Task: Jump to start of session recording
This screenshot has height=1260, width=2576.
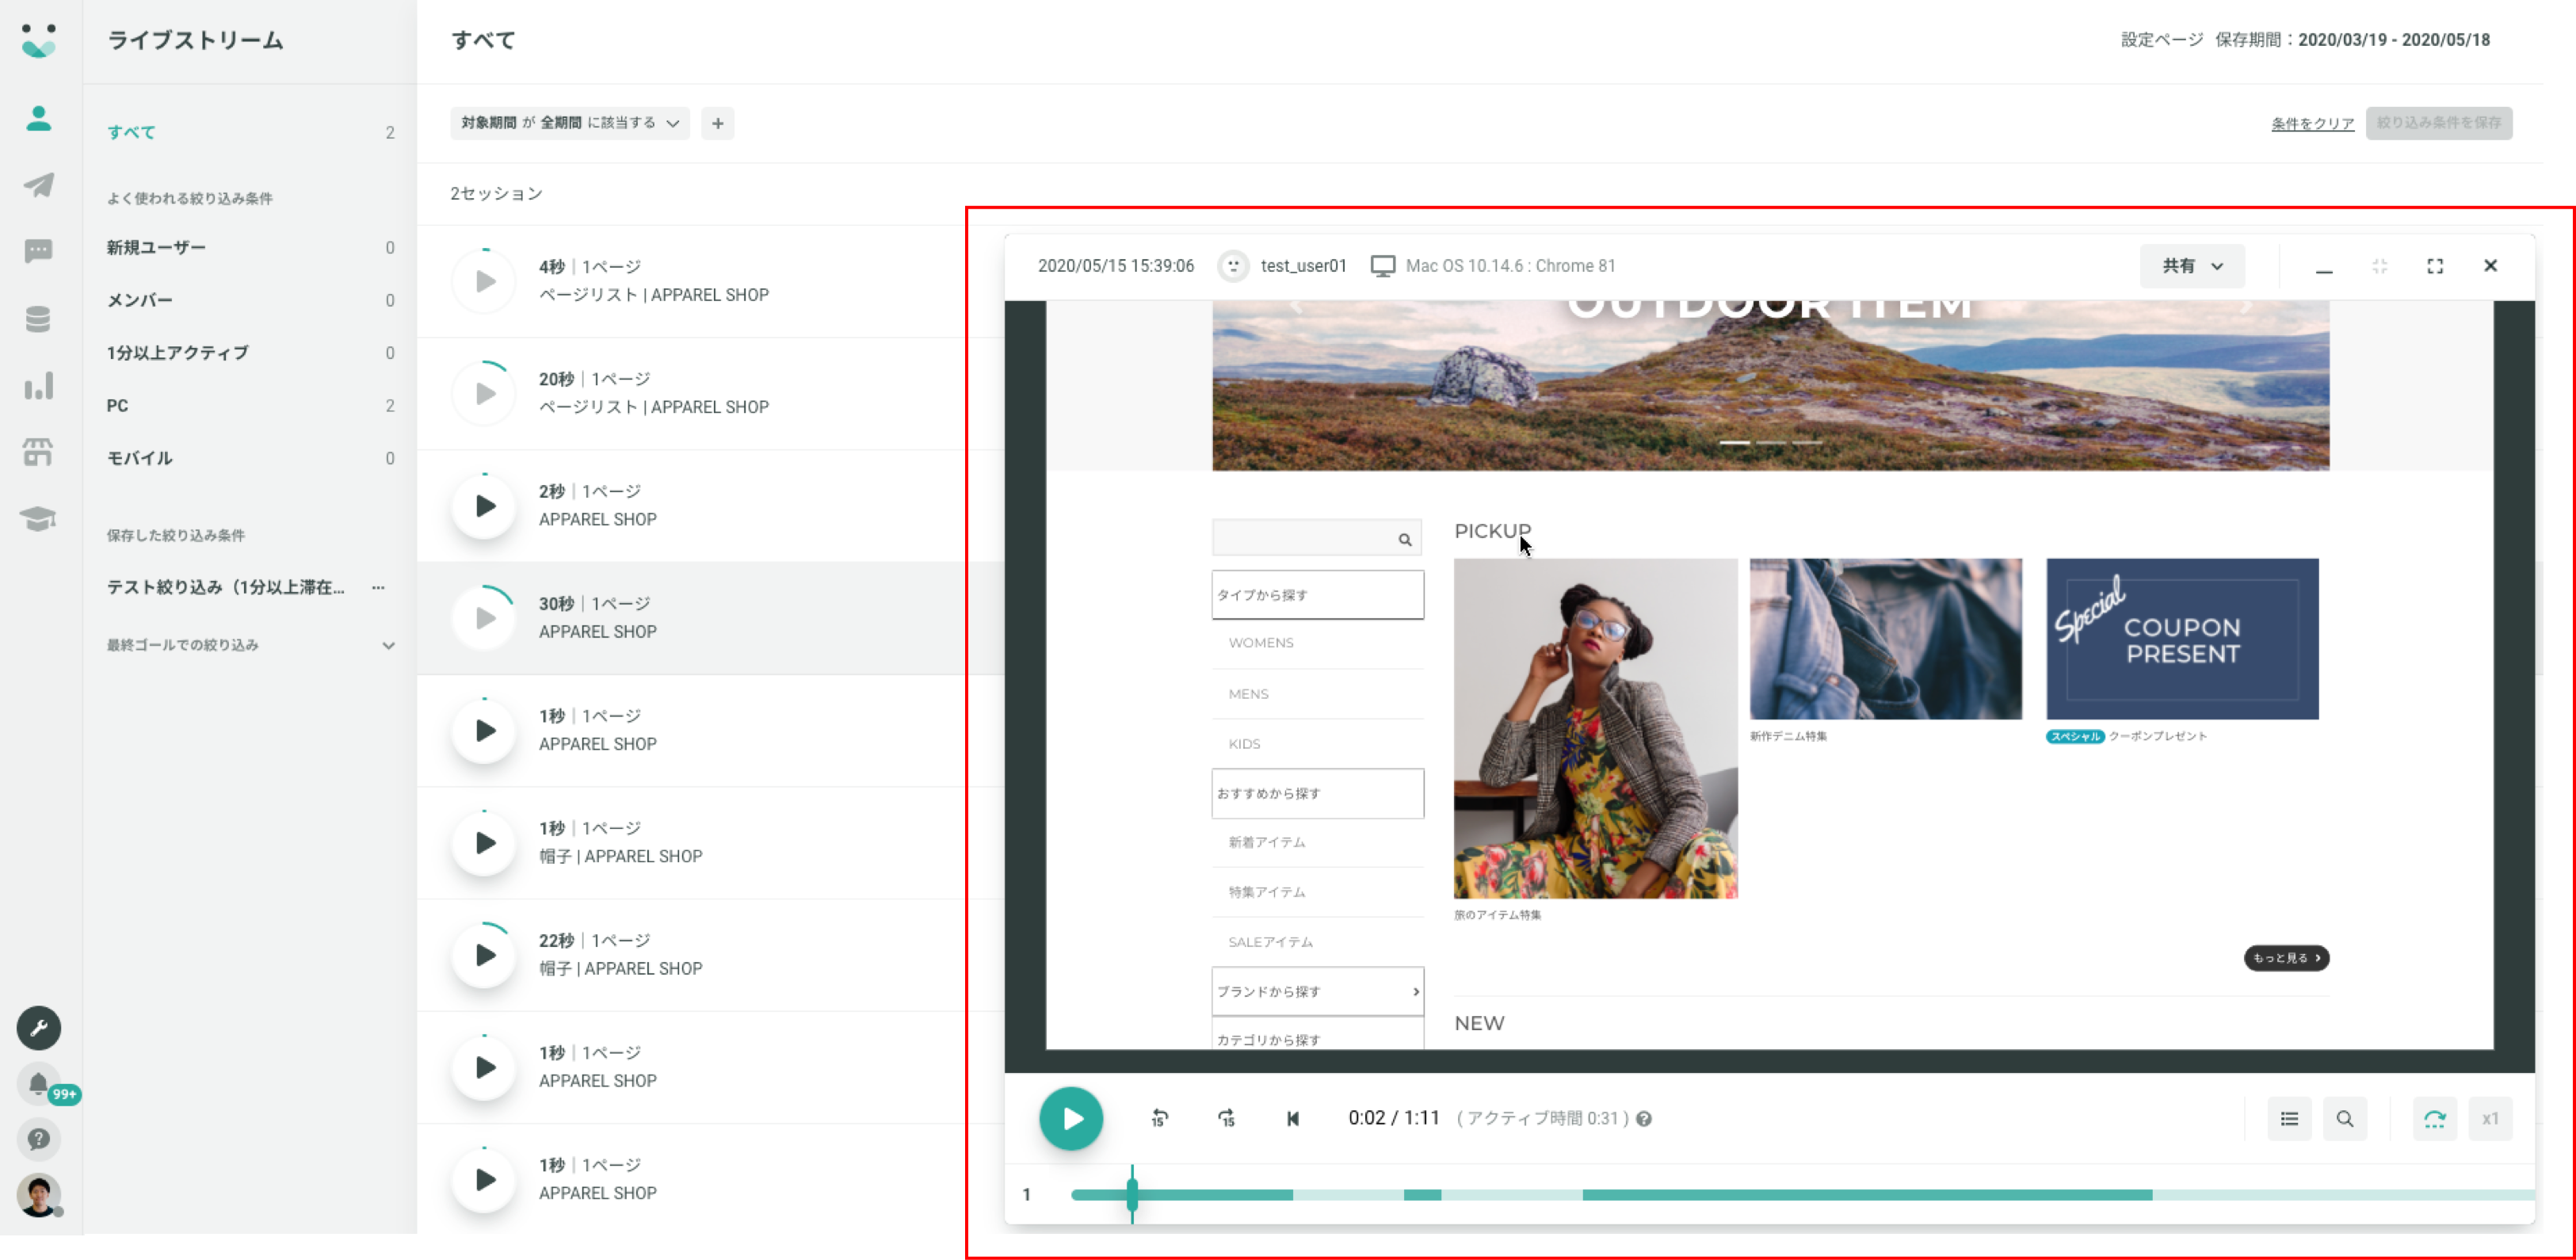Action: pos(1292,1118)
